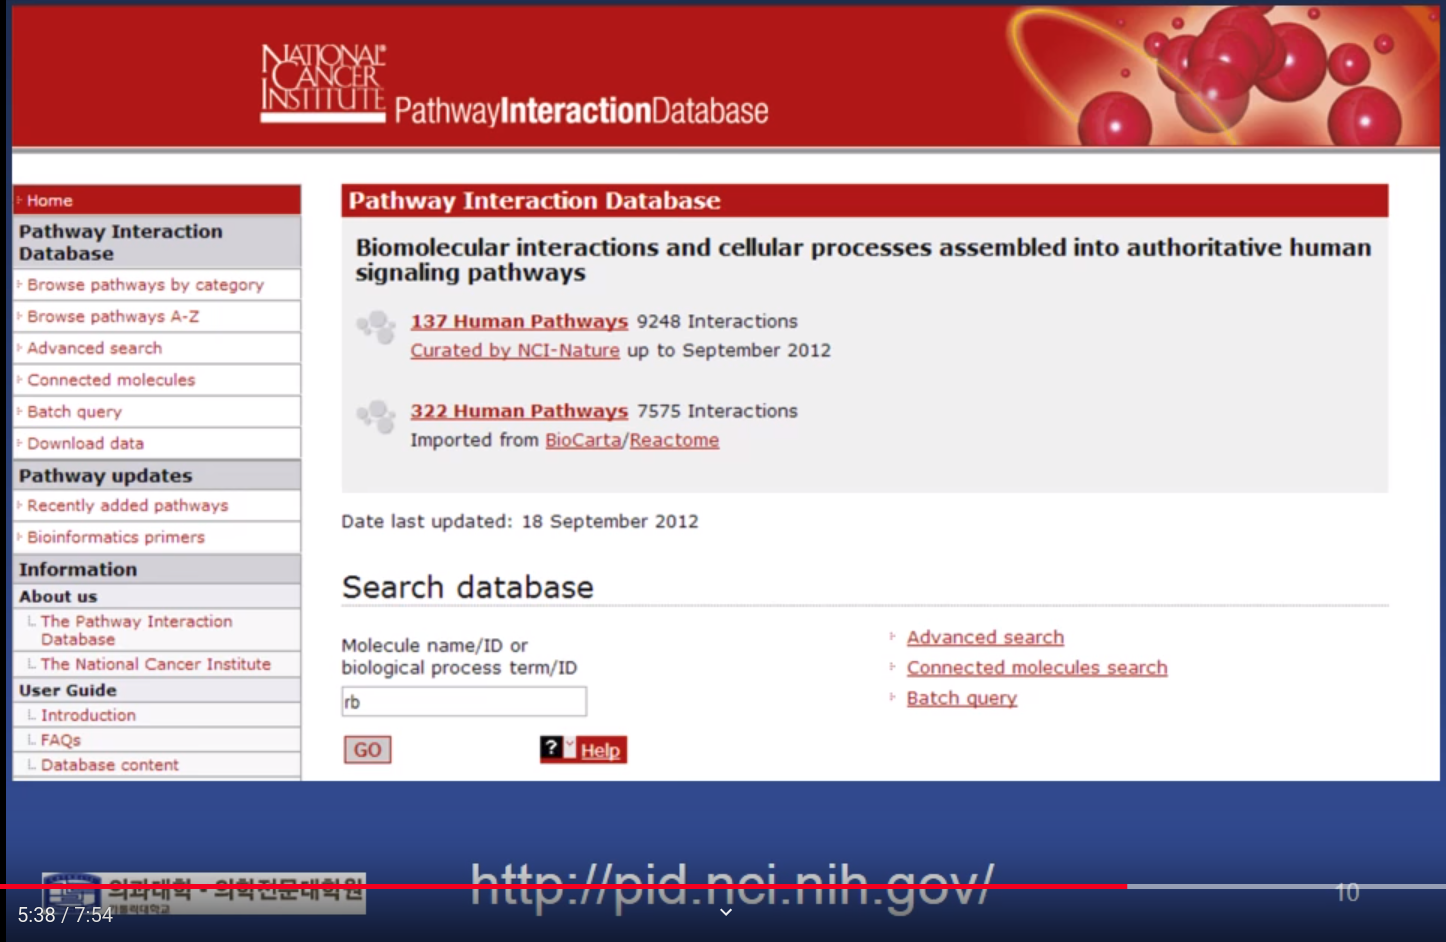1446x942 pixels.
Task: Open The National Cancer Institute page
Action: [x=156, y=664]
